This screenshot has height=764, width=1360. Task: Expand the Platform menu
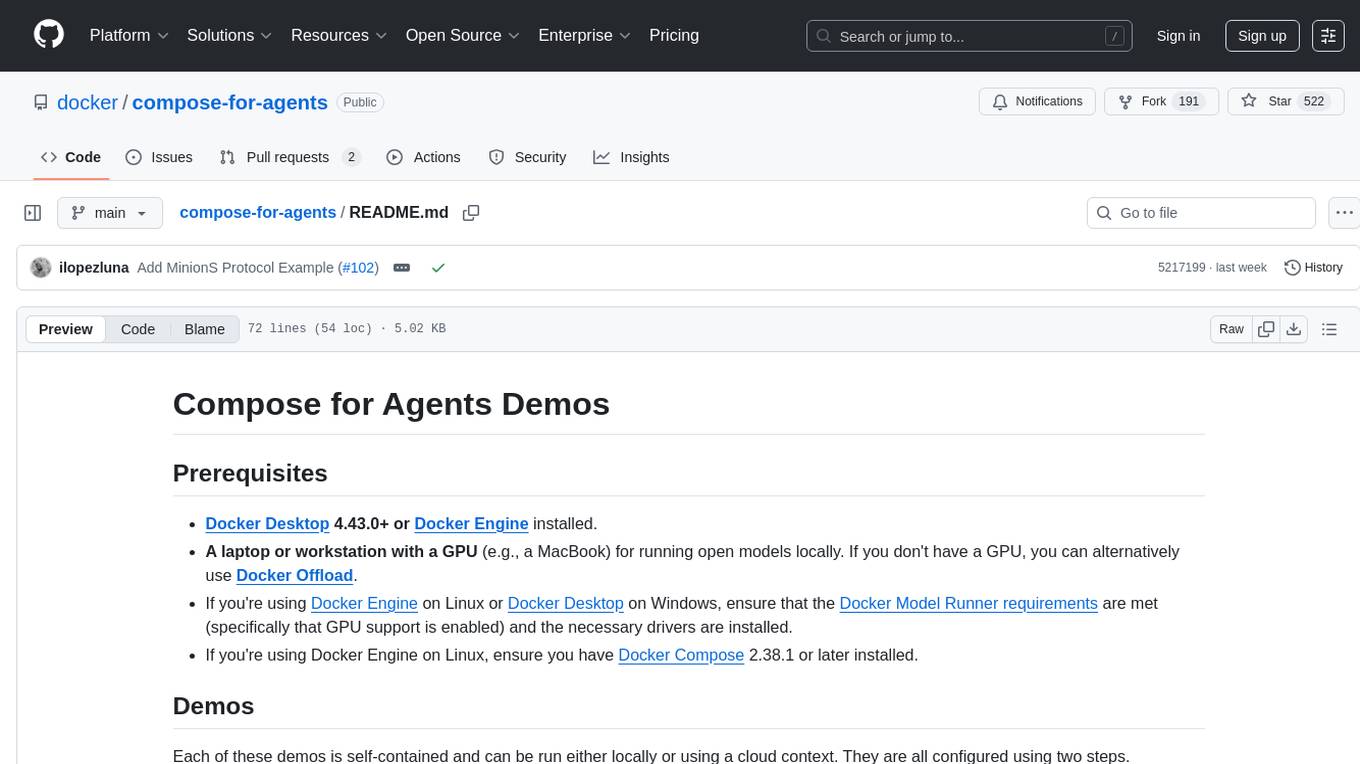[x=129, y=35]
